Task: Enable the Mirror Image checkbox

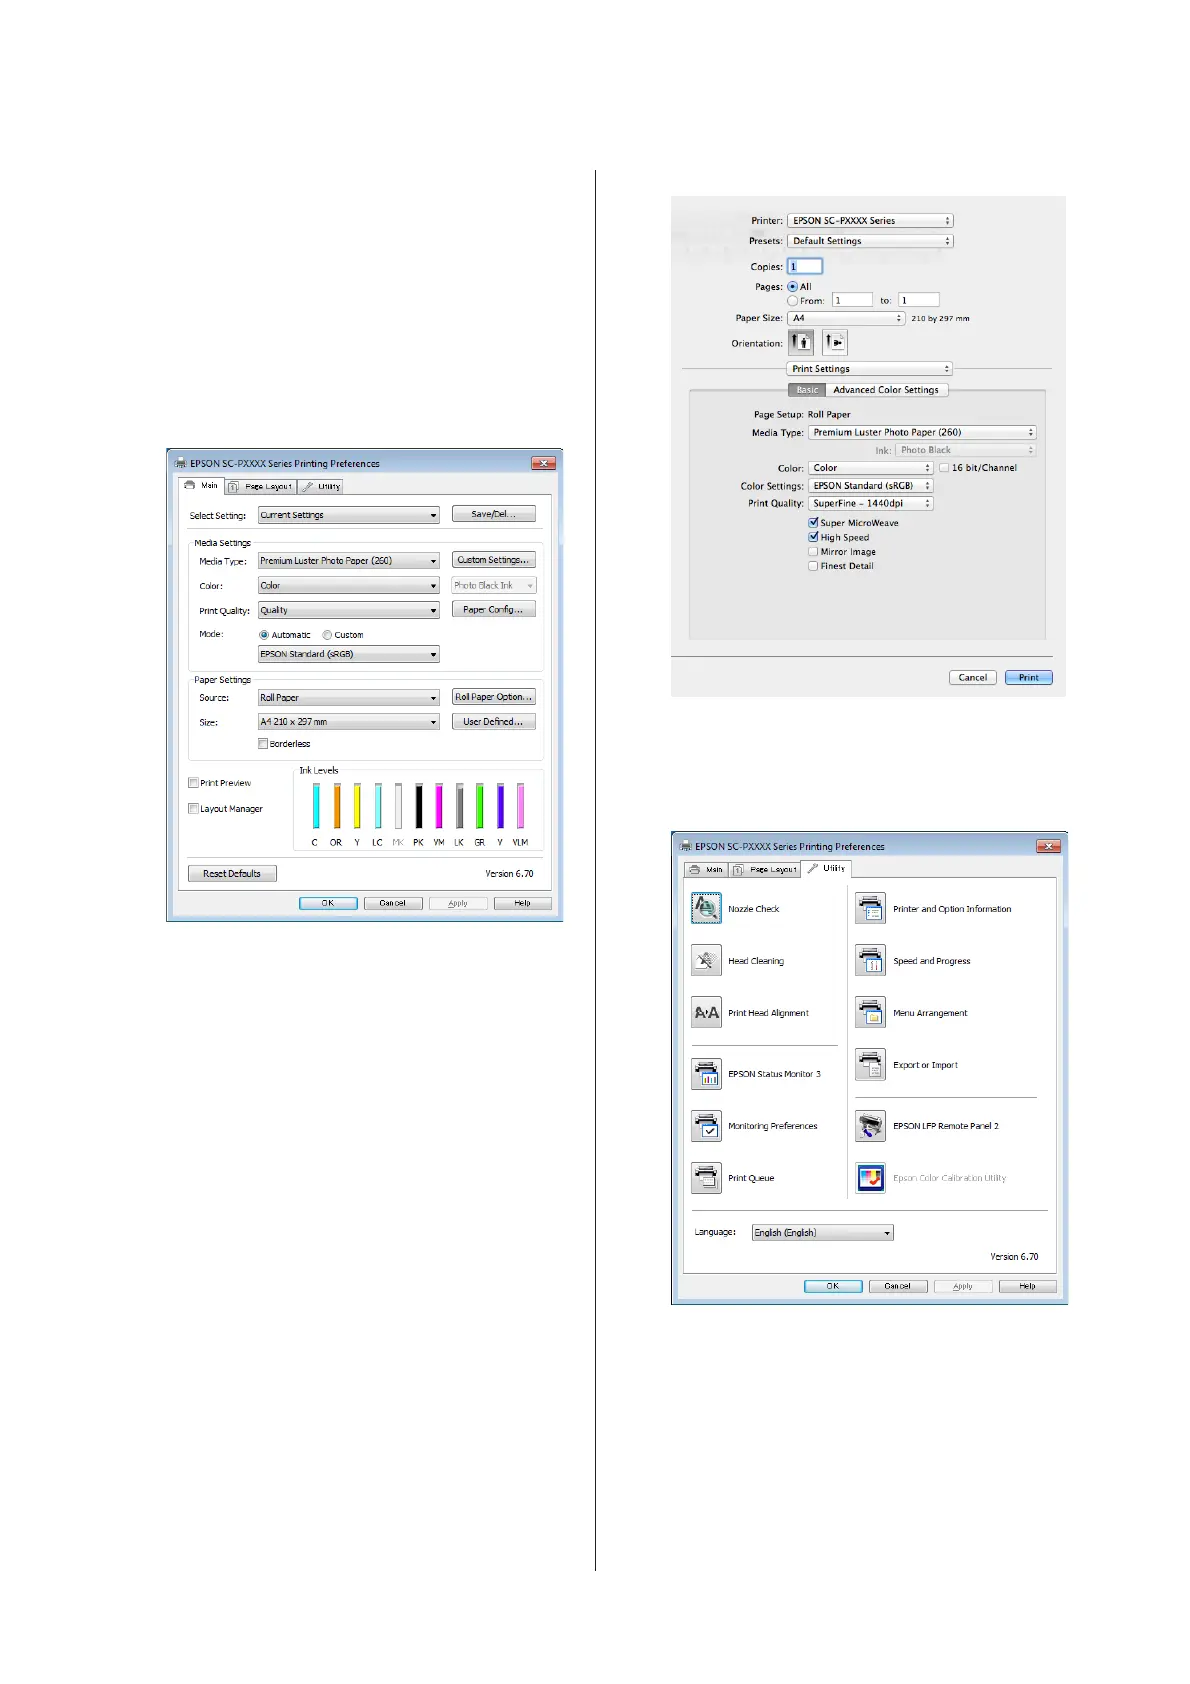Action: point(813,551)
